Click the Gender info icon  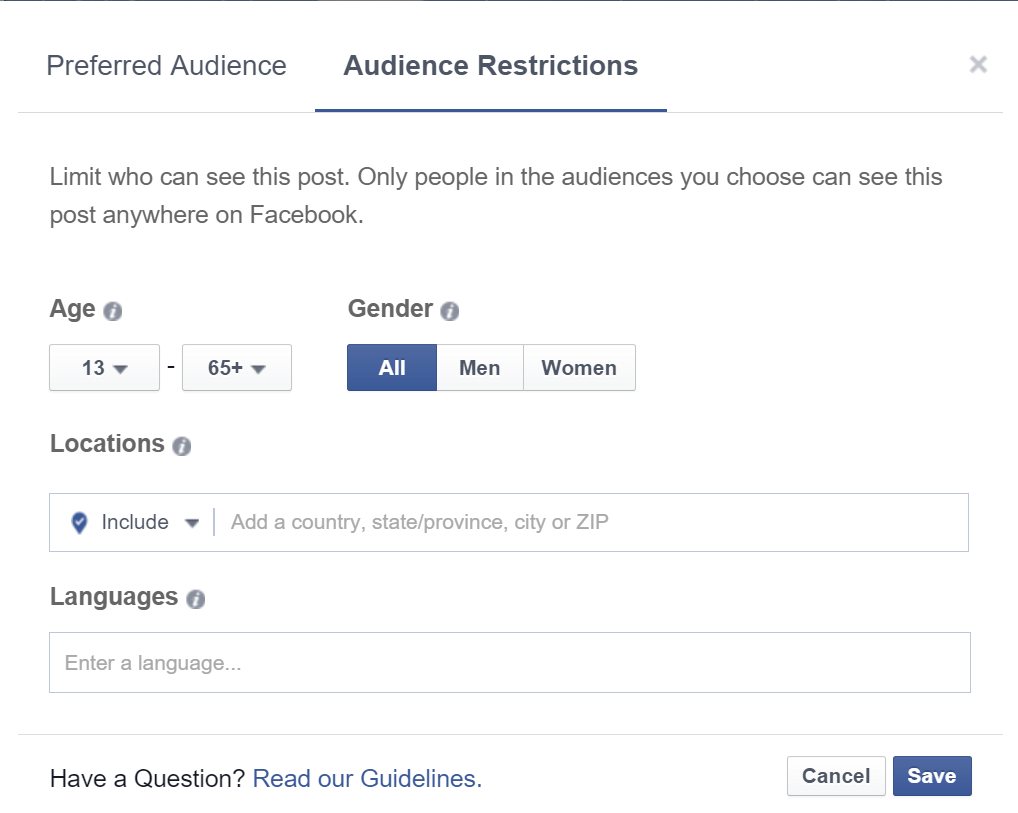450,311
